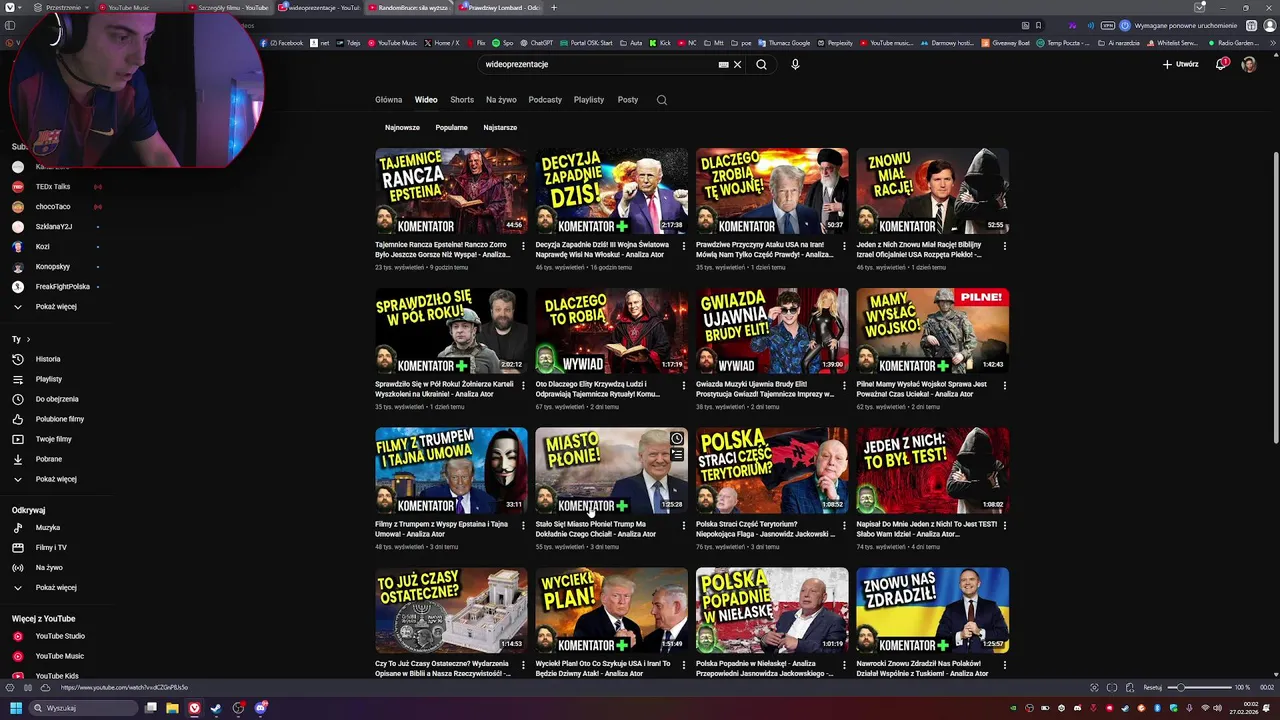
Task: Play To Już Czasy Ostateczne thumbnail
Action: pos(451,610)
